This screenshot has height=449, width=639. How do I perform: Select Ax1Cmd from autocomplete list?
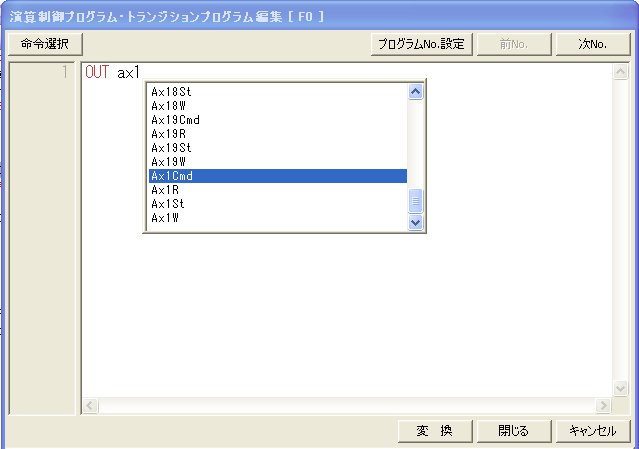[x=277, y=176]
